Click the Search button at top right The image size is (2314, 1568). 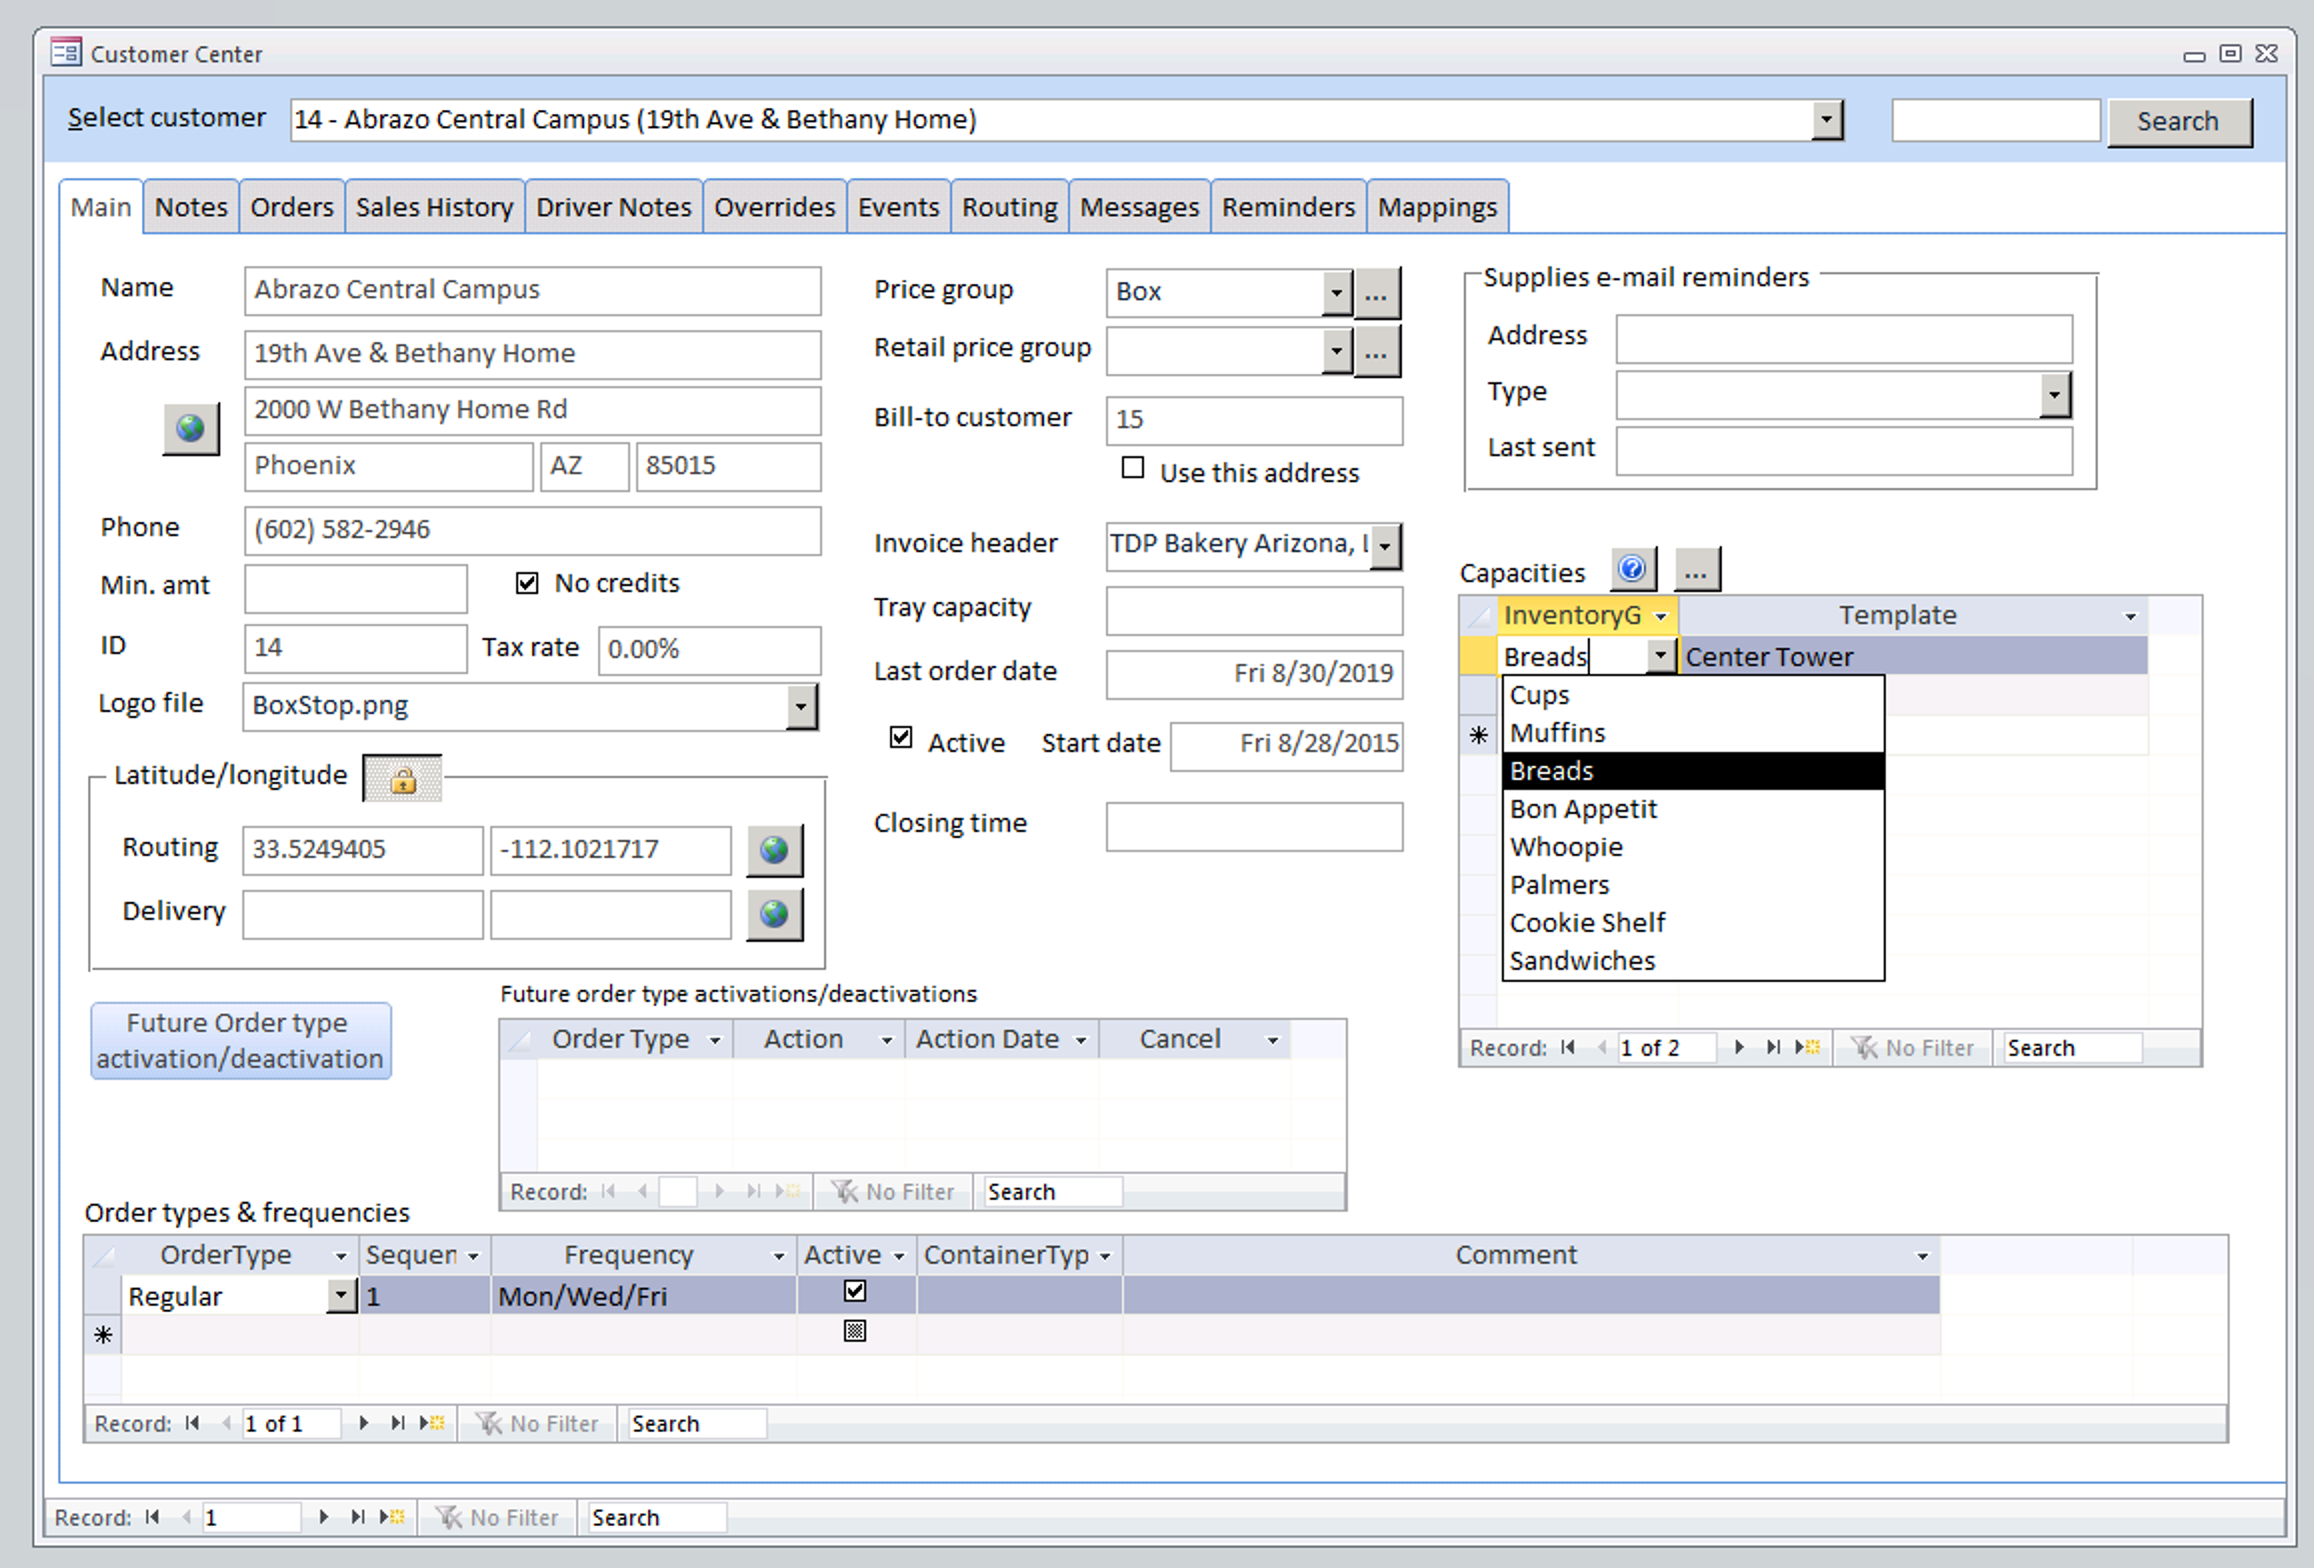coord(2177,122)
